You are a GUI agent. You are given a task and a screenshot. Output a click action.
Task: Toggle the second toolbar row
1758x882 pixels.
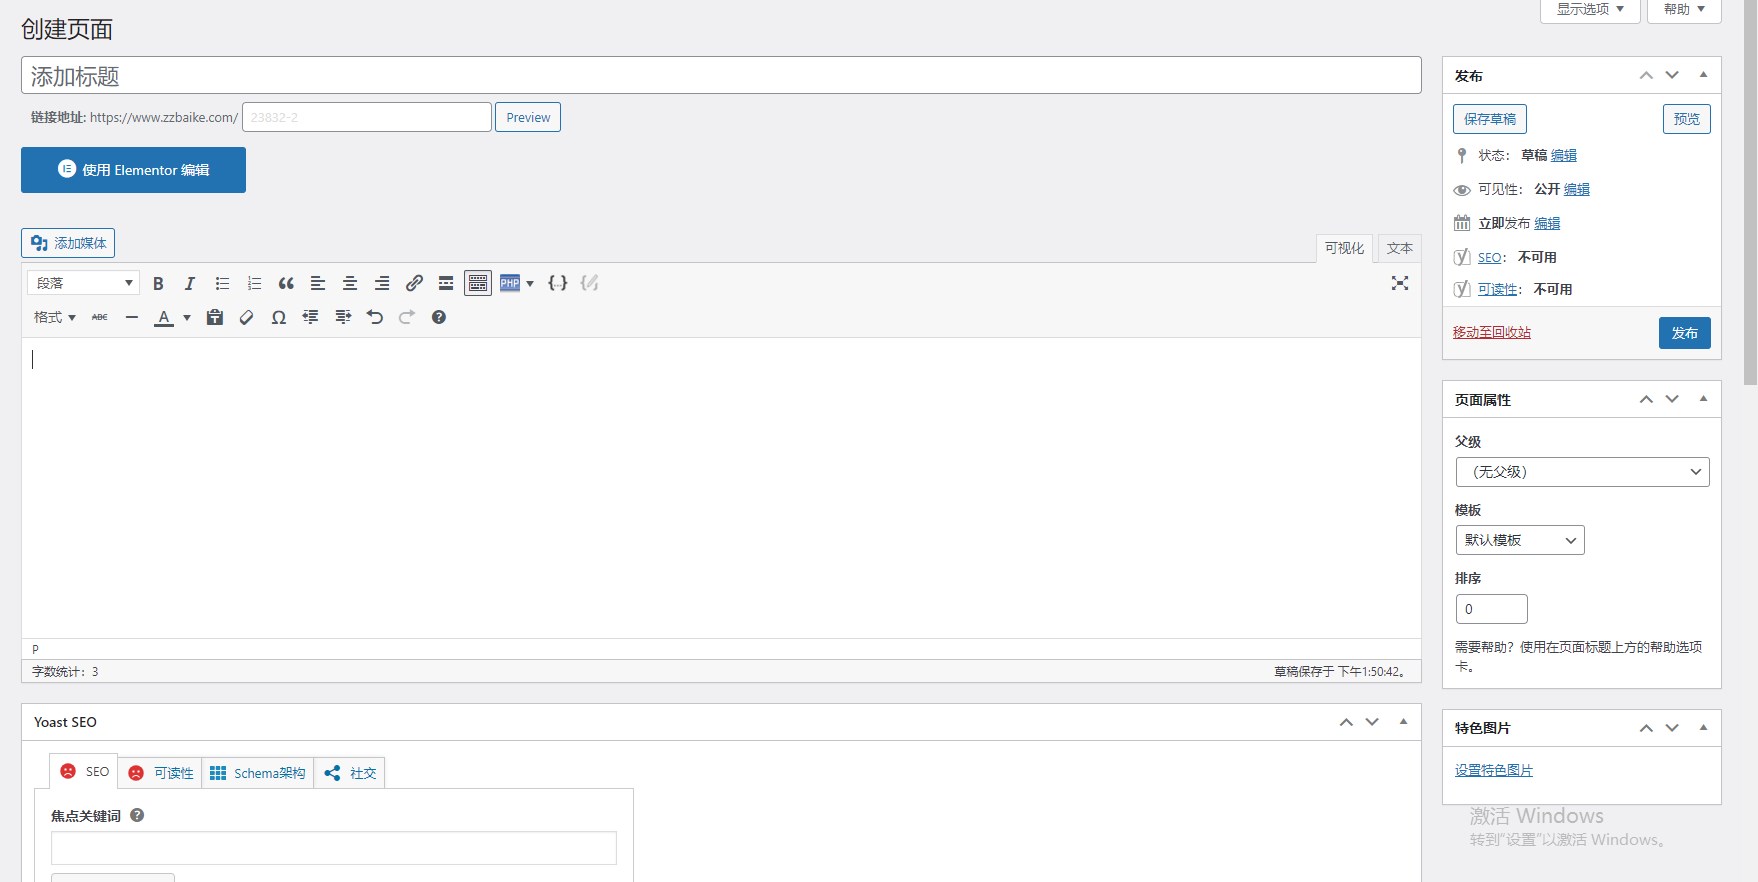point(478,284)
